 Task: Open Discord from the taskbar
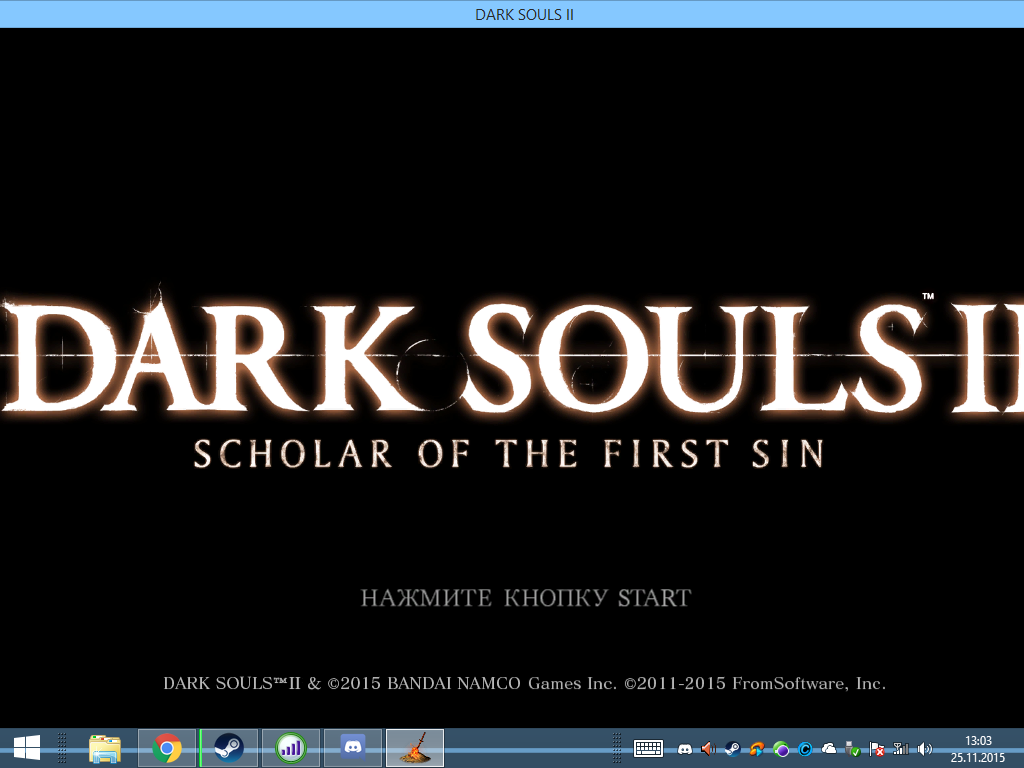tap(353, 748)
